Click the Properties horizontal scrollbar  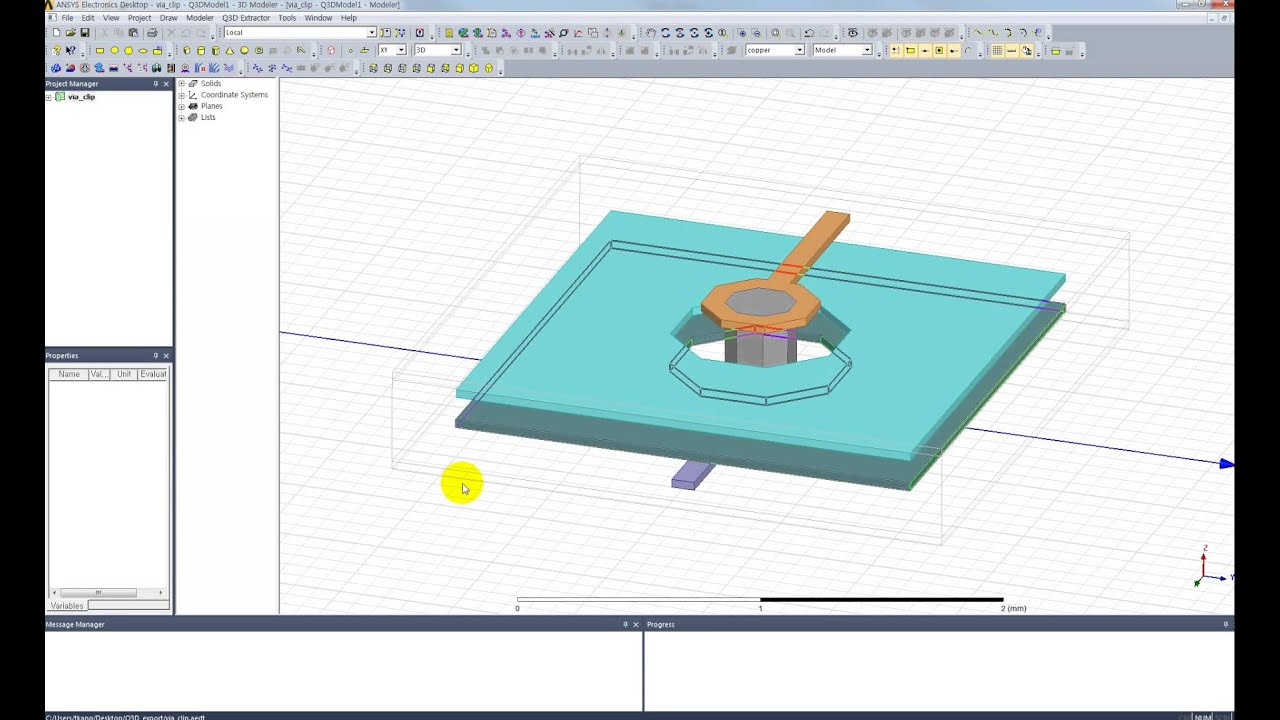[x=108, y=593]
